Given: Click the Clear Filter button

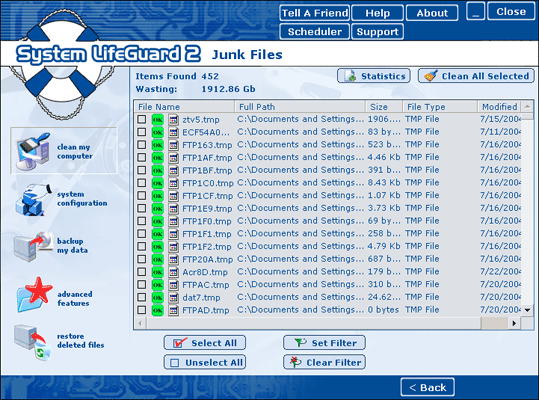Looking at the screenshot, I should [x=324, y=363].
